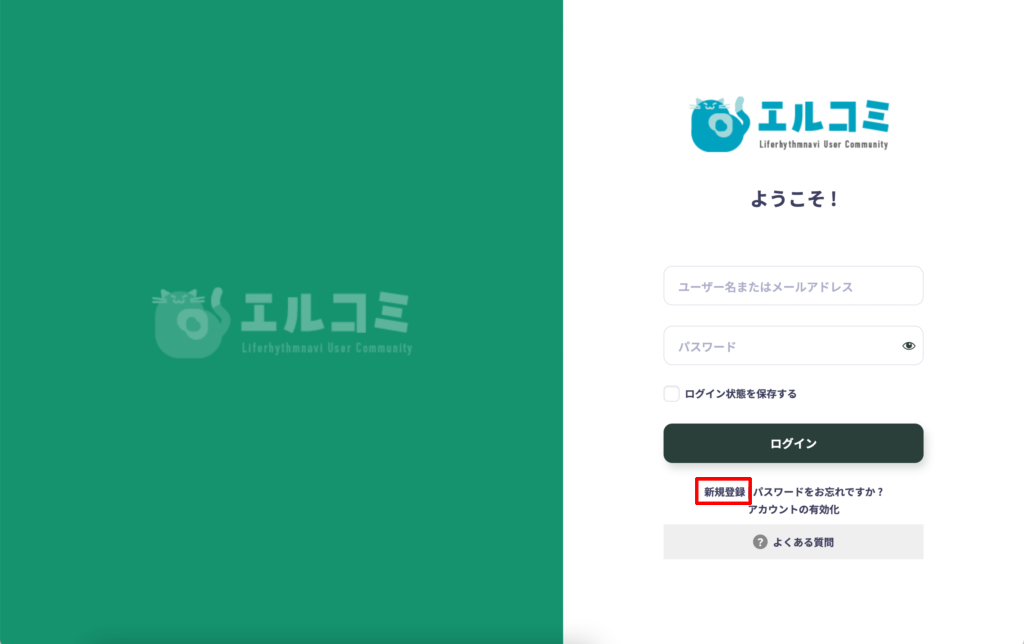Click the ようこそ! welcome heading
This screenshot has width=1024, height=644.
[794, 199]
